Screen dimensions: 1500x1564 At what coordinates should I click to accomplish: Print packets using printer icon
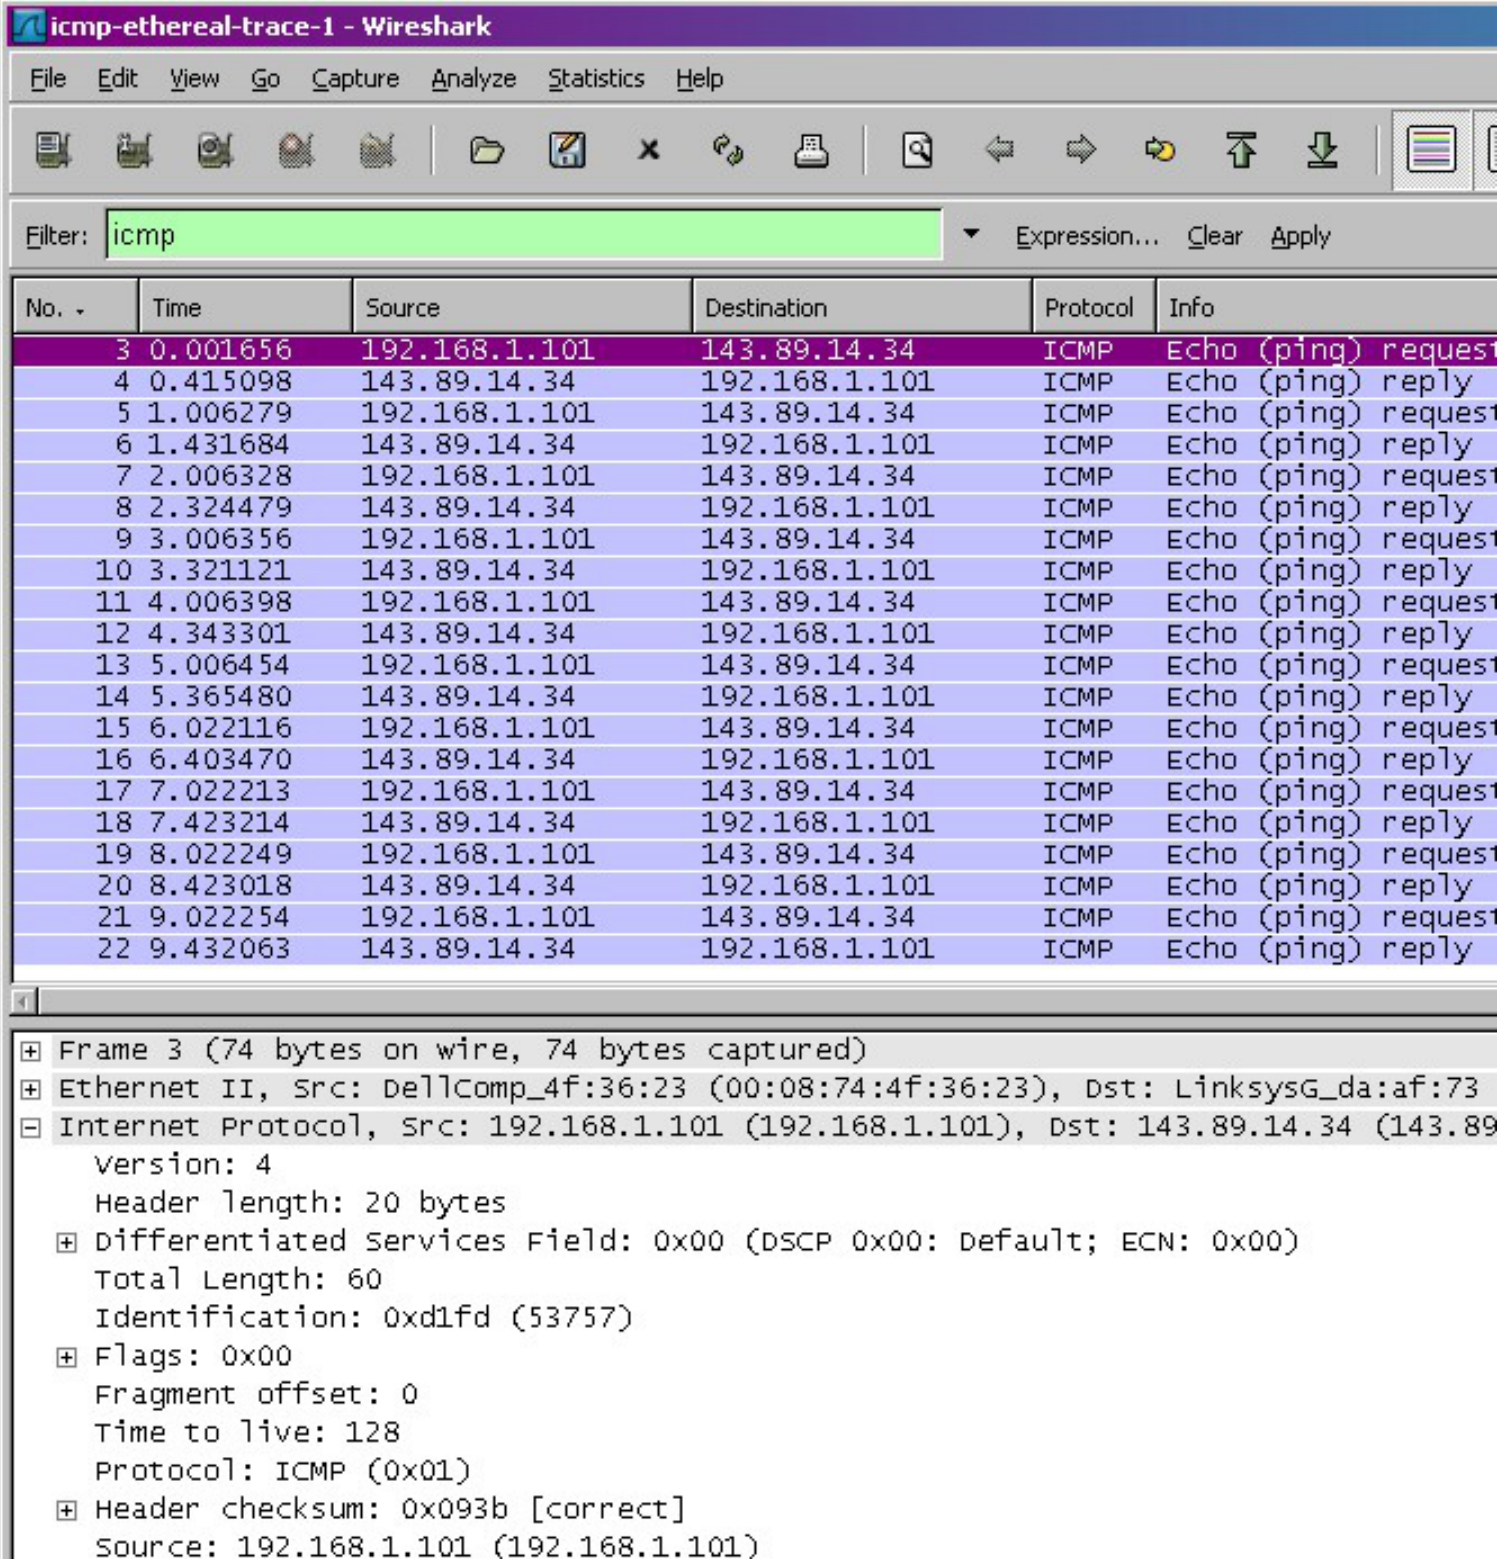(x=810, y=151)
